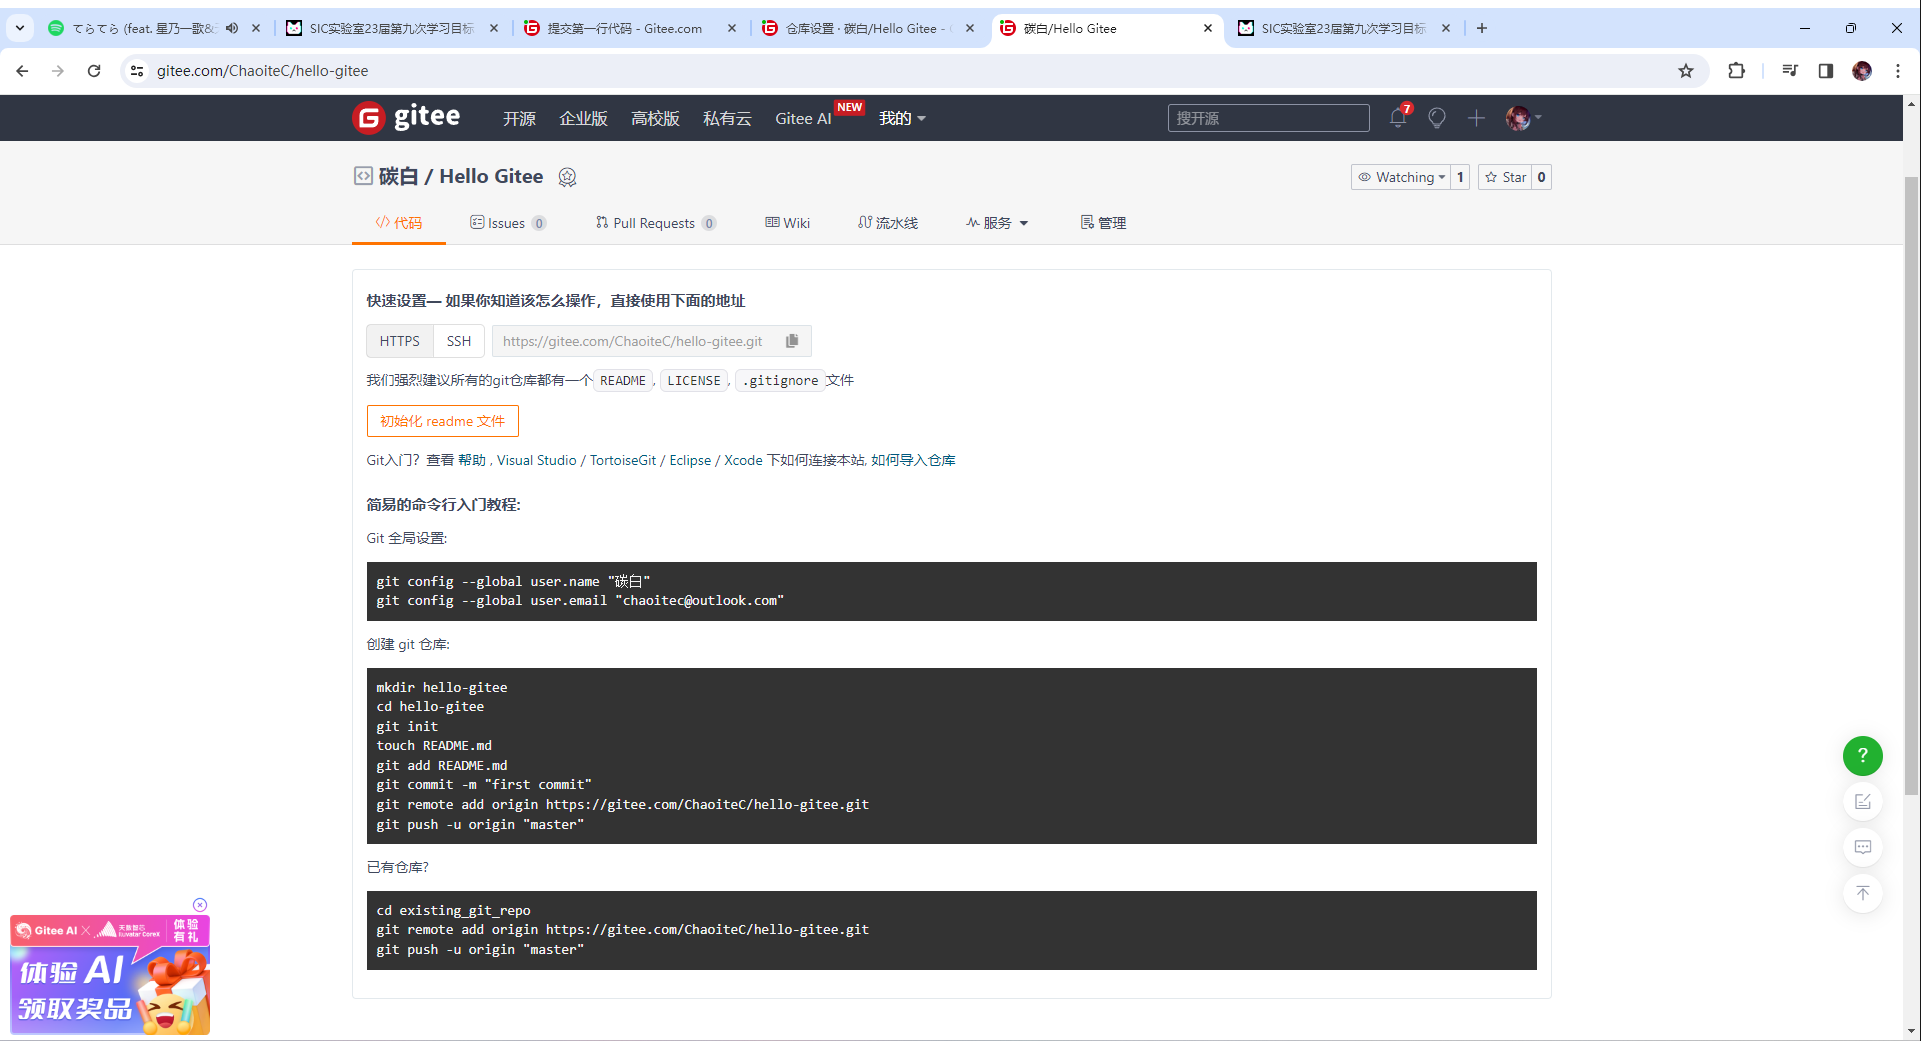
Task: Select the HTTPS clone option
Action: click(x=400, y=341)
